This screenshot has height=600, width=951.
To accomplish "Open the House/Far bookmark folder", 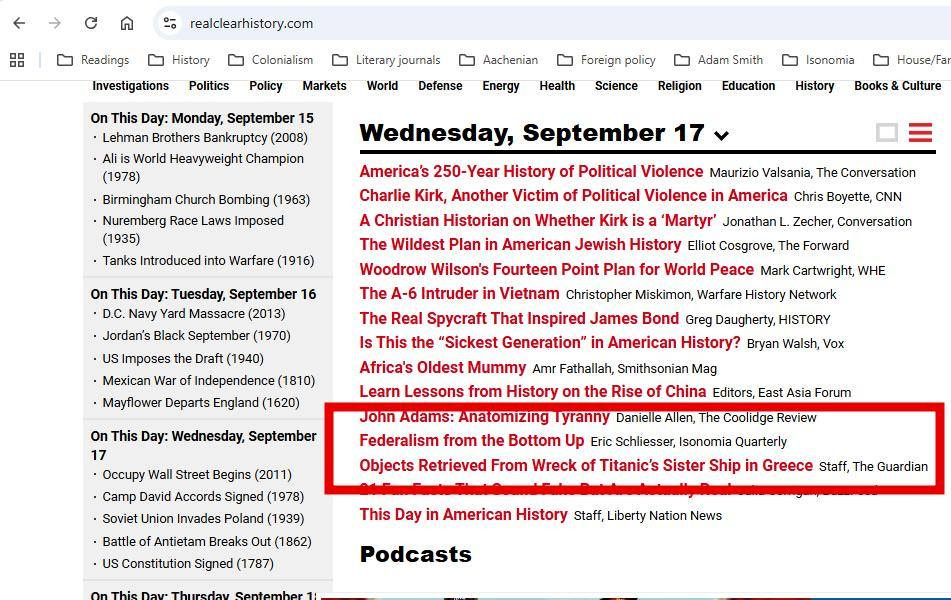I will click(912, 60).
